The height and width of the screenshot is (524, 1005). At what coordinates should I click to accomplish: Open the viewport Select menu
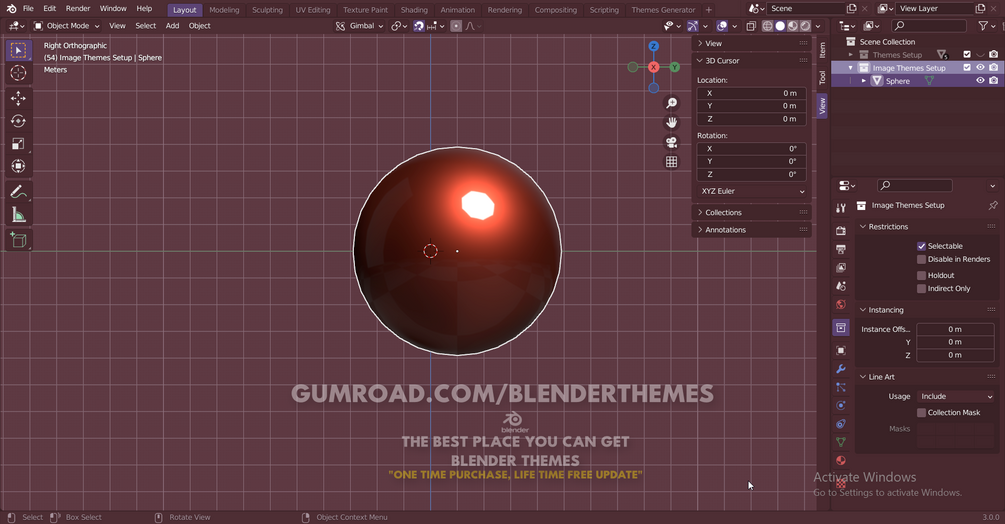pyautogui.click(x=145, y=26)
